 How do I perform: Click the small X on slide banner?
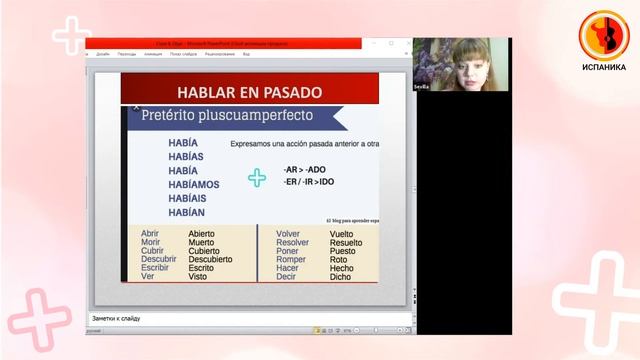coord(136,108)
